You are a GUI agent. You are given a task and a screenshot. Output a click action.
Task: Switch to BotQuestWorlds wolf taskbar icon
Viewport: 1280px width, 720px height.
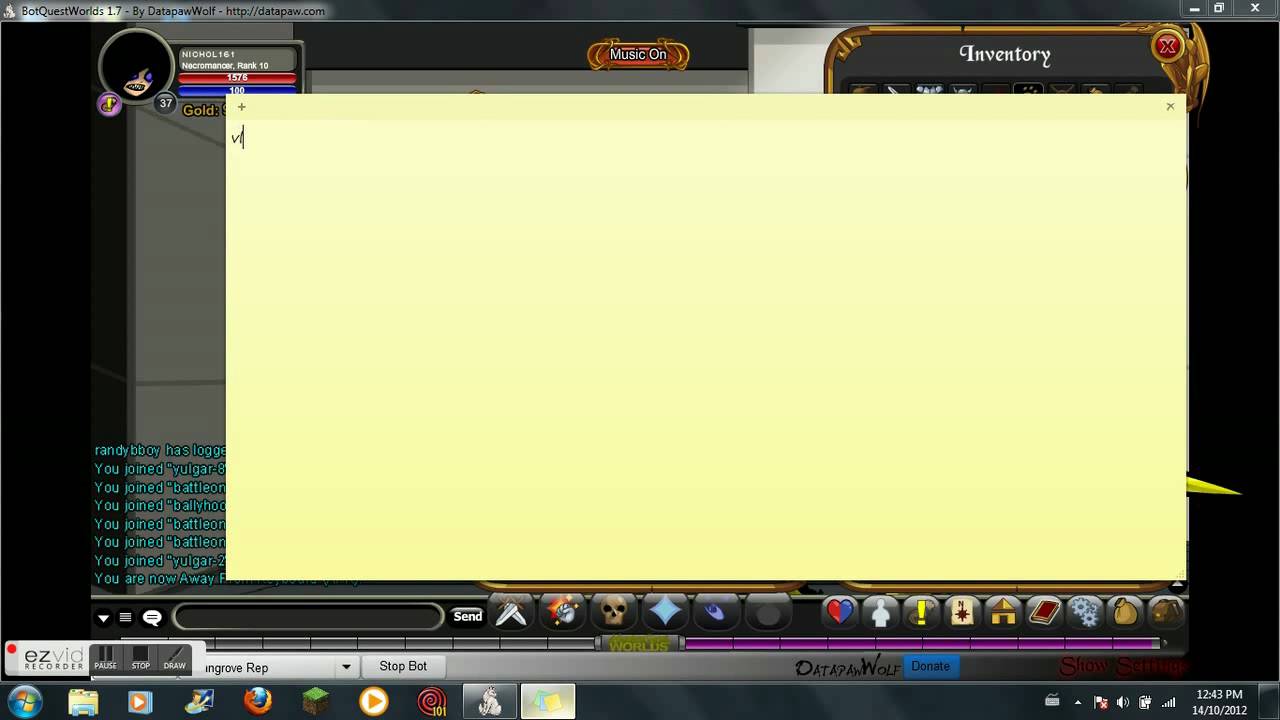click(x=490, y=702)
